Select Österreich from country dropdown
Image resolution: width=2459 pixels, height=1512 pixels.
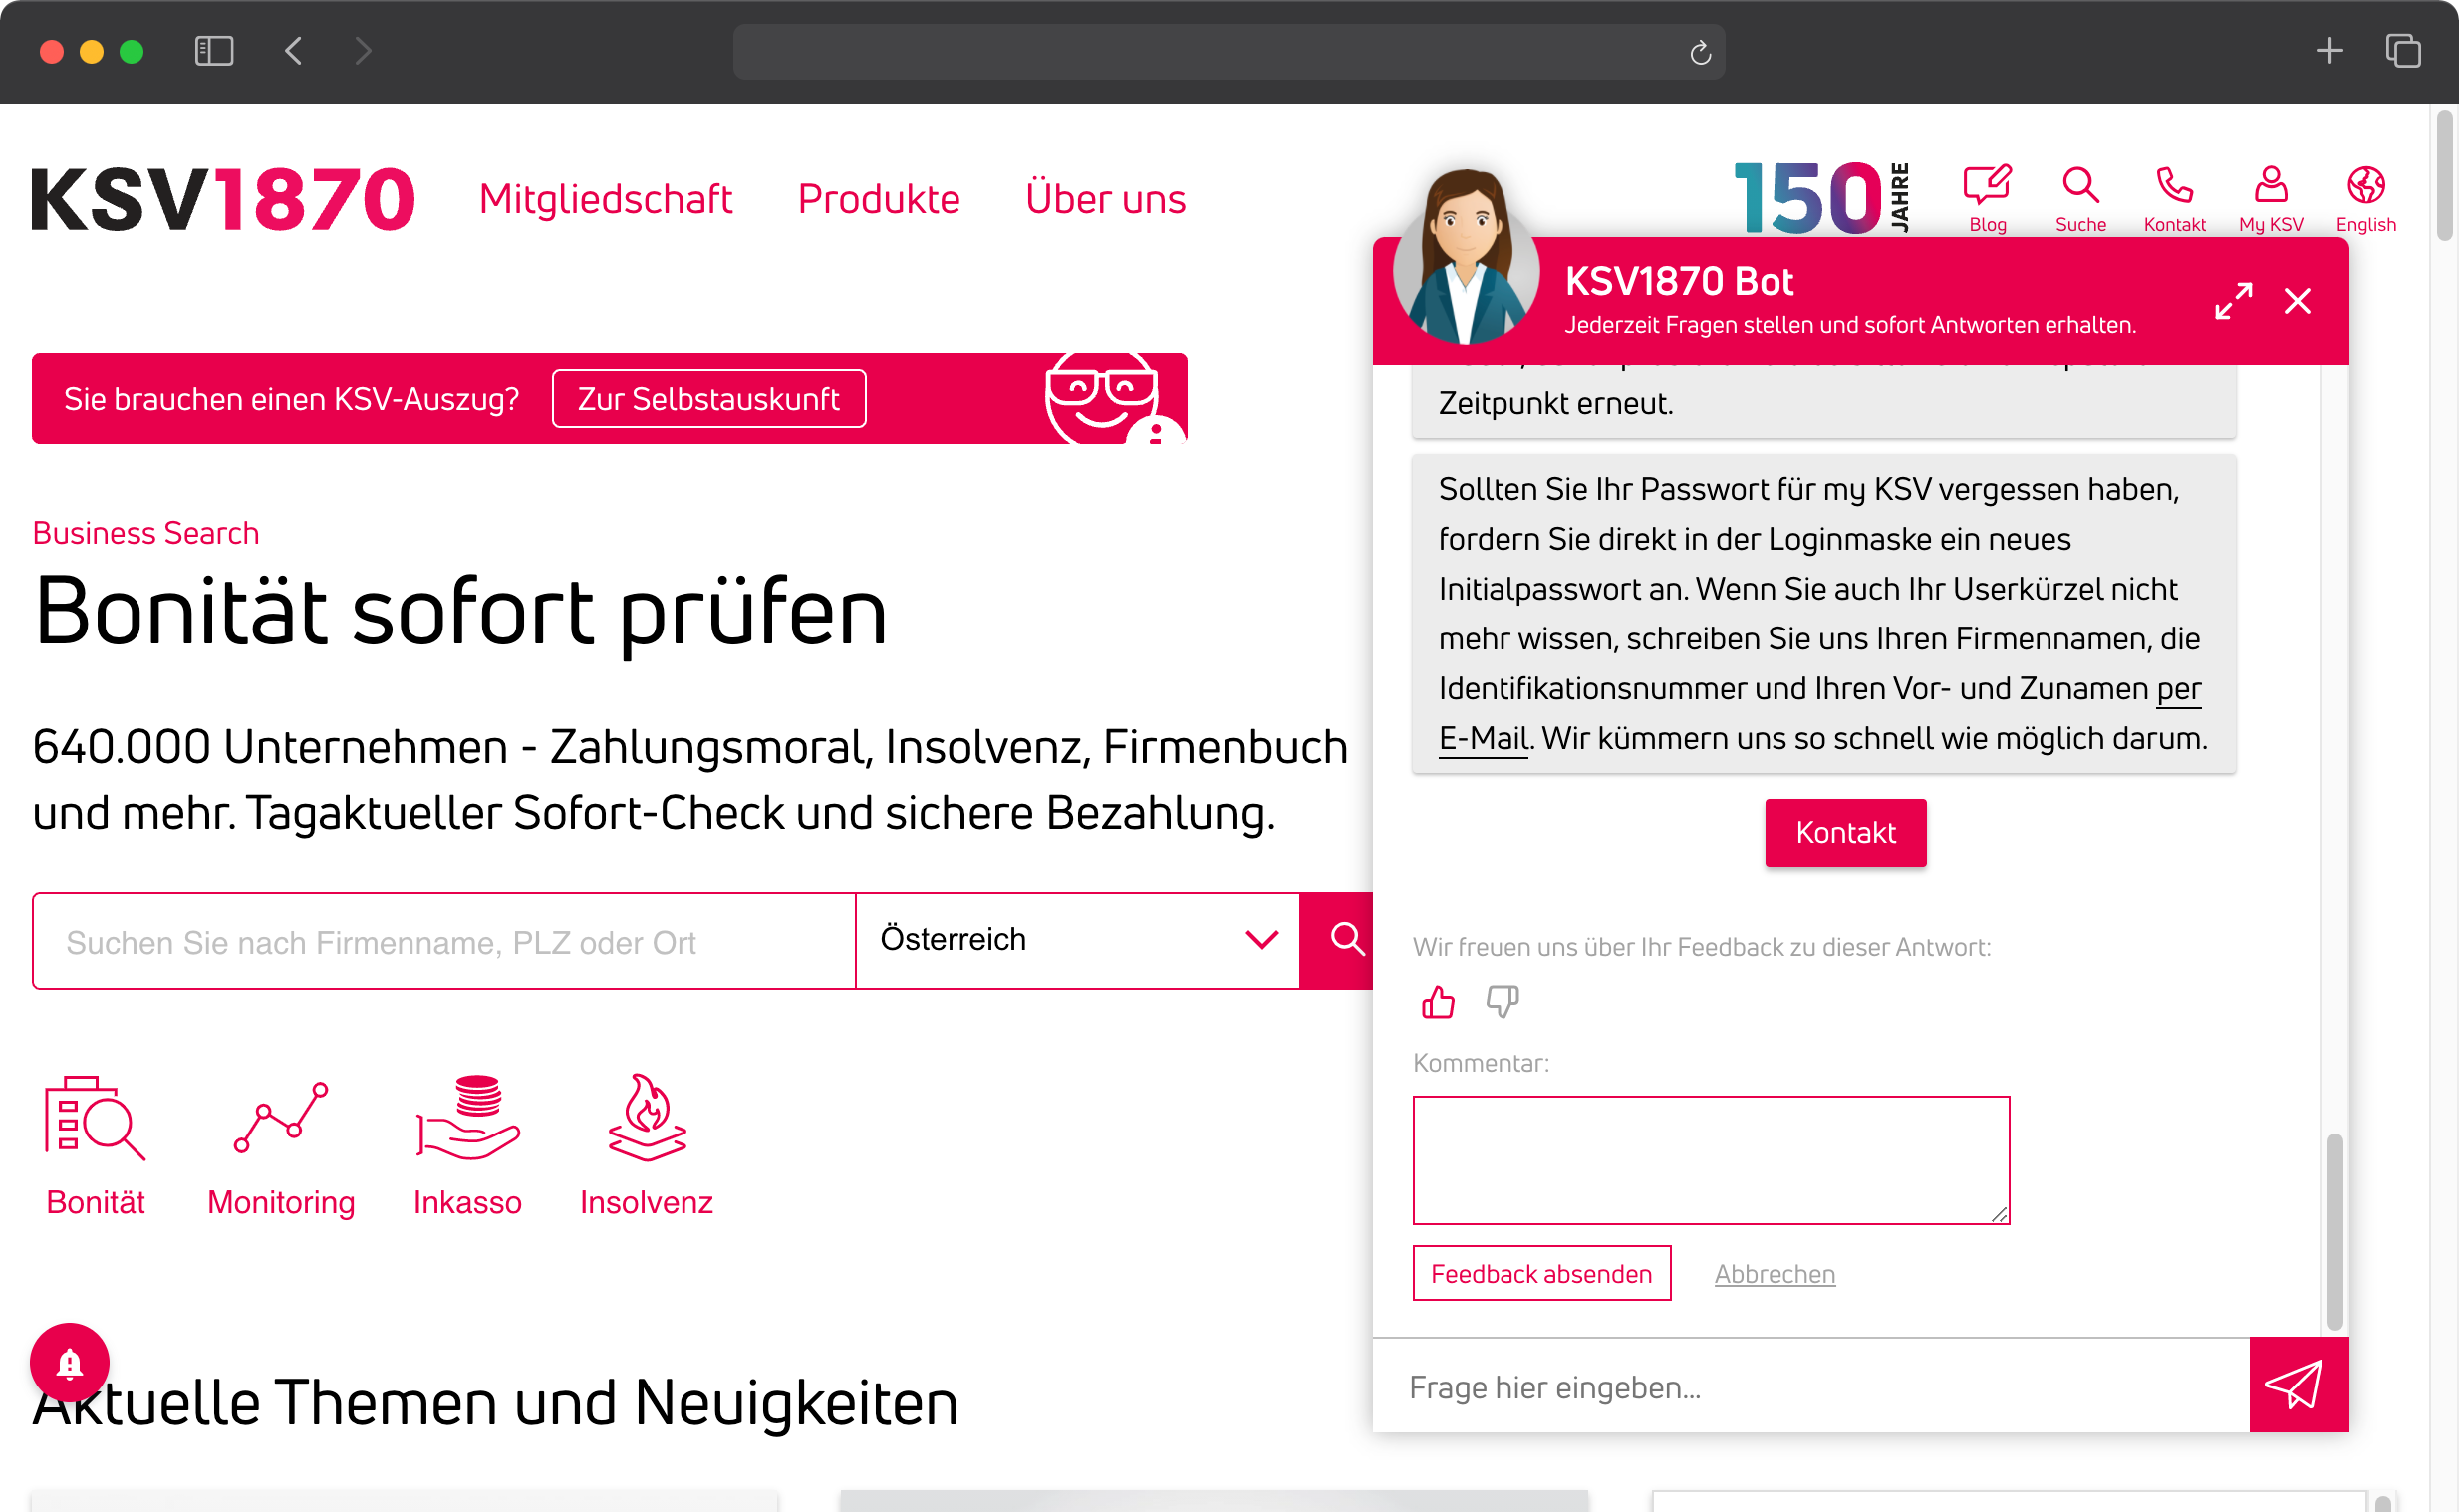click(1077, 937)
